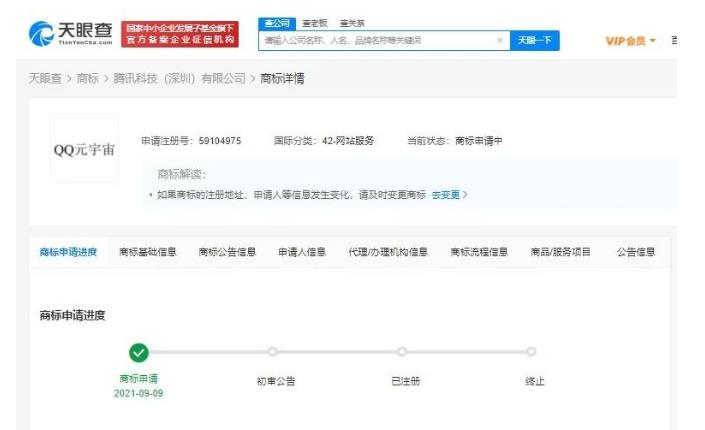Open the 去变更 link

449,195
